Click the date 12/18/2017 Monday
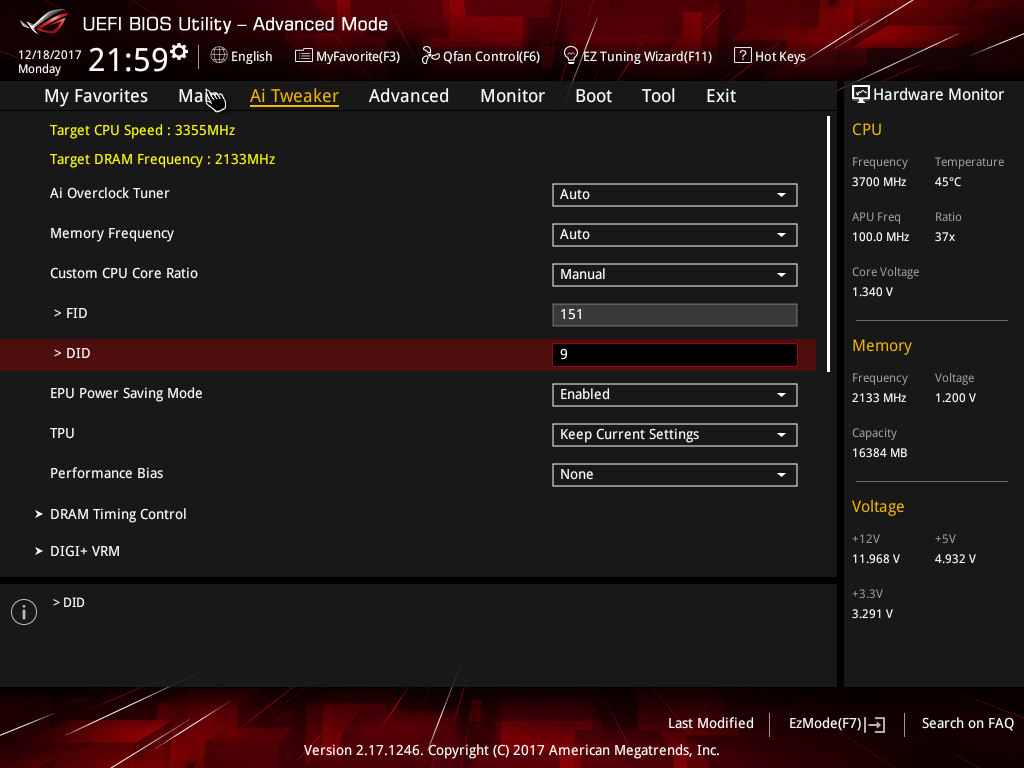The width and height of the screenshot is (1024, 768). coord(49,61)
